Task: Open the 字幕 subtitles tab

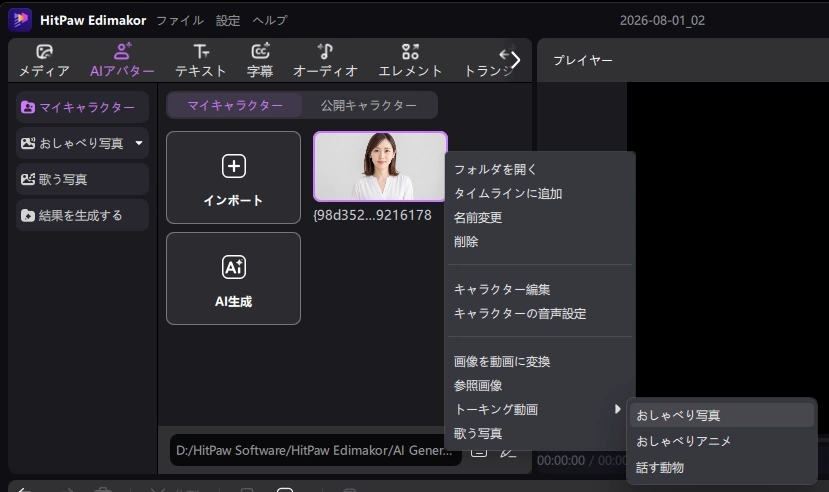Action: click(x=260, y=61)
